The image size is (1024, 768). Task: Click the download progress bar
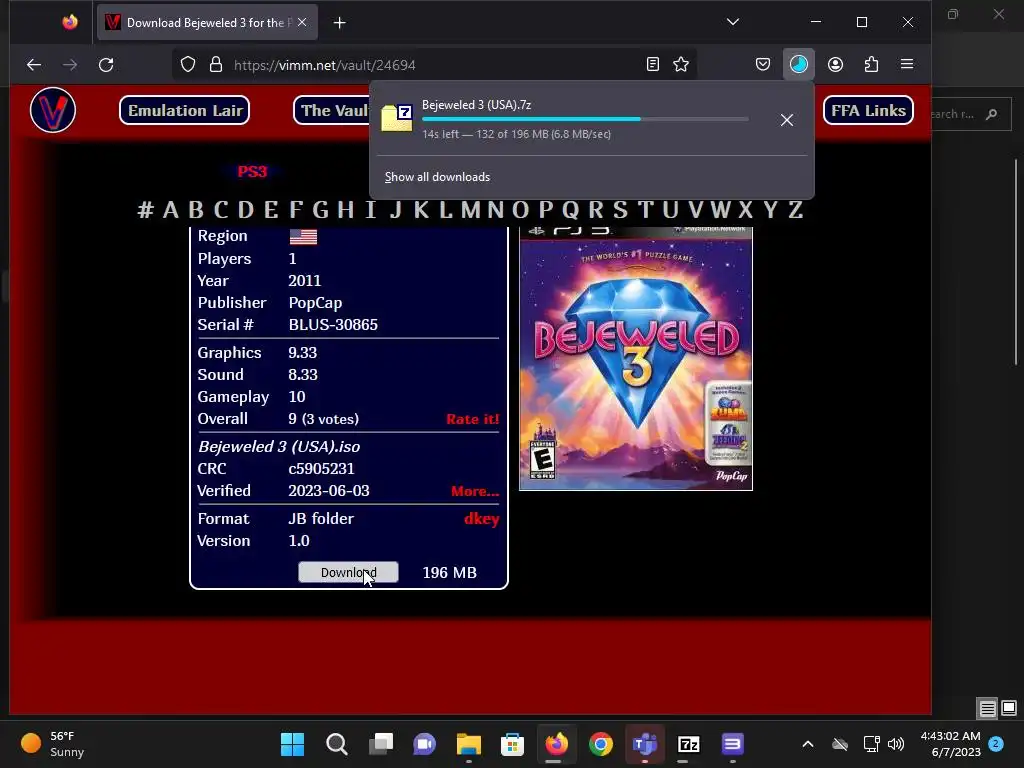585,119
